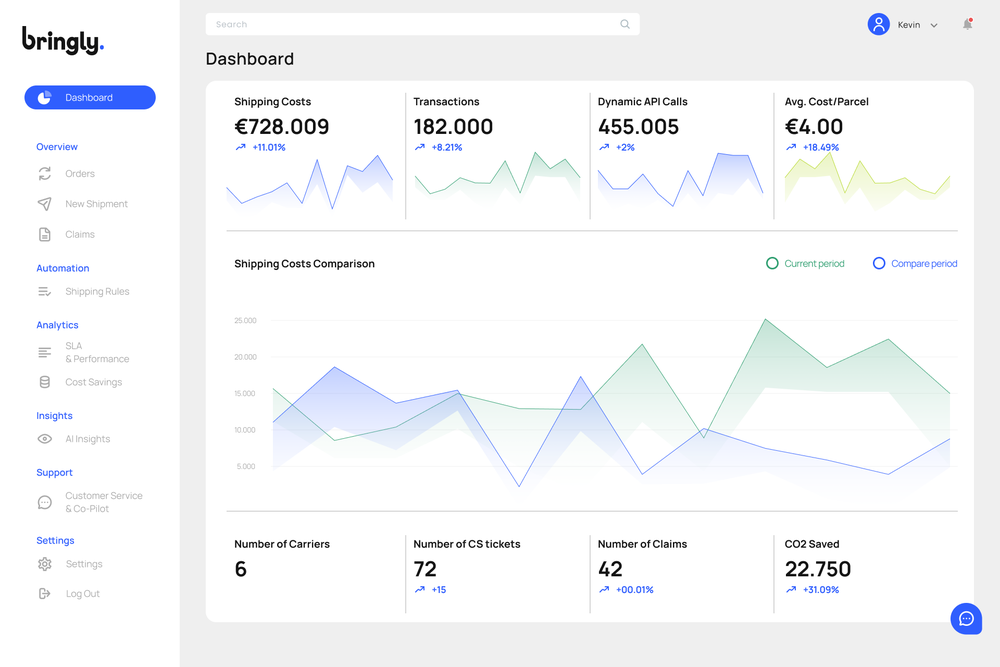Select SLA & Performance analytics icon
This screenshot has height=667, width=1000.
pyautogui.click(x=45, y=352)
